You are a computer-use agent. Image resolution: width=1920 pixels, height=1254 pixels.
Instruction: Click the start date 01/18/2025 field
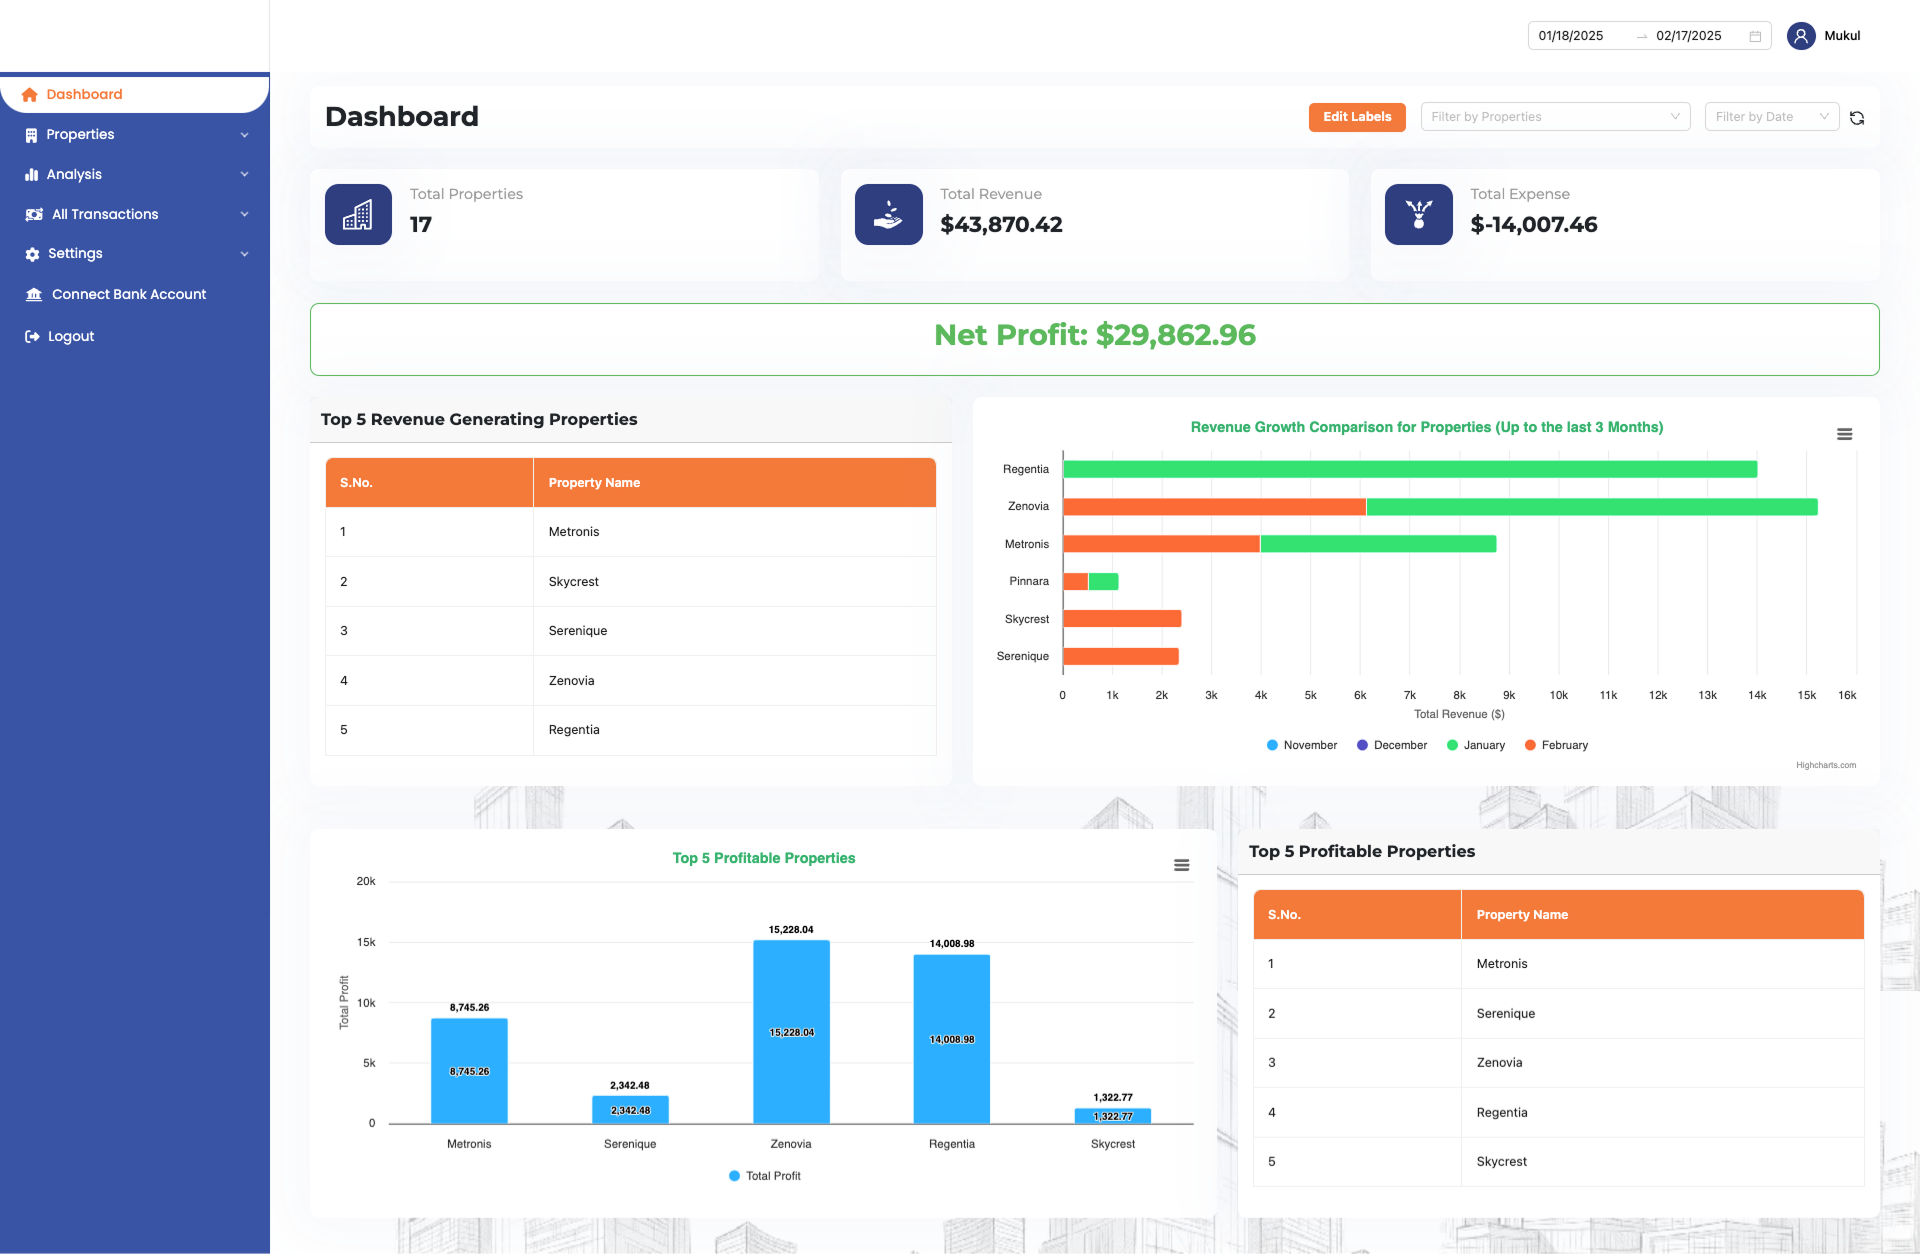tap(1571, 36)
